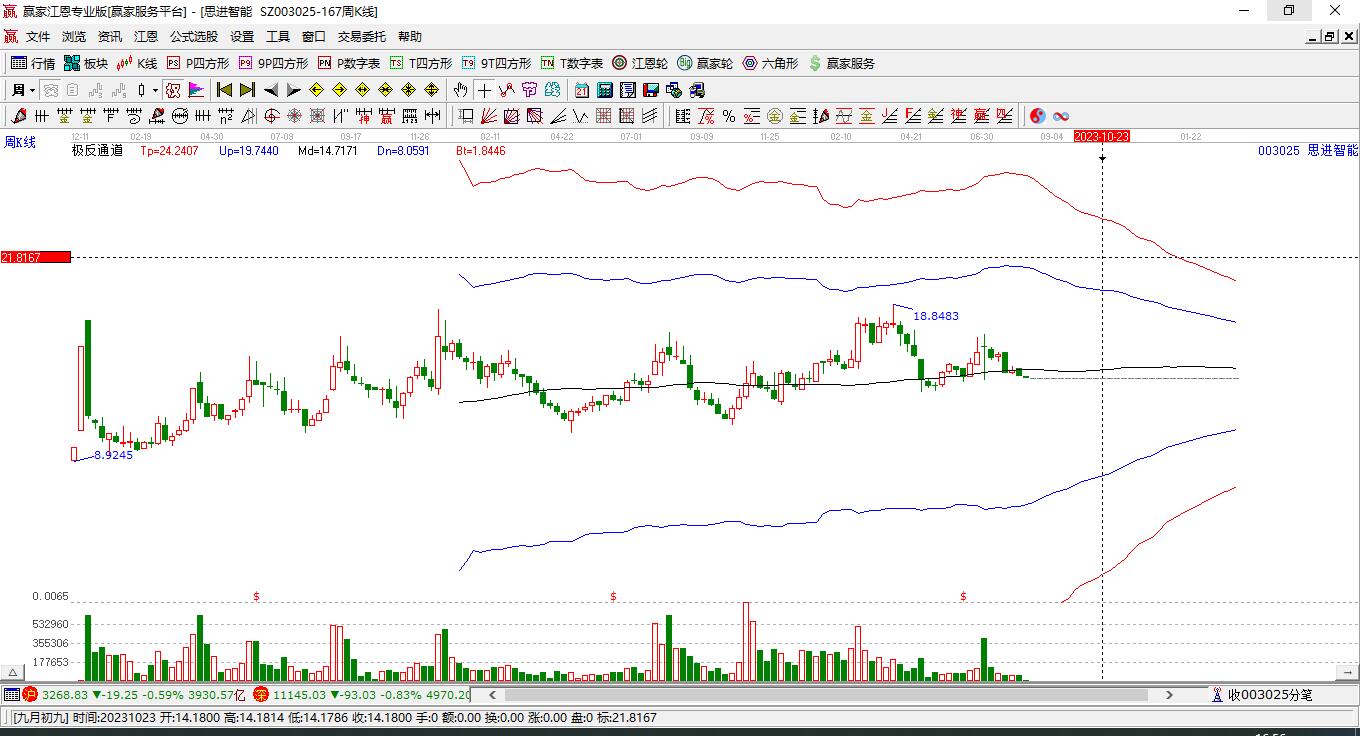Select the percent sign drawing tool
Screen dimensions: 1360x736
point(729,116)
